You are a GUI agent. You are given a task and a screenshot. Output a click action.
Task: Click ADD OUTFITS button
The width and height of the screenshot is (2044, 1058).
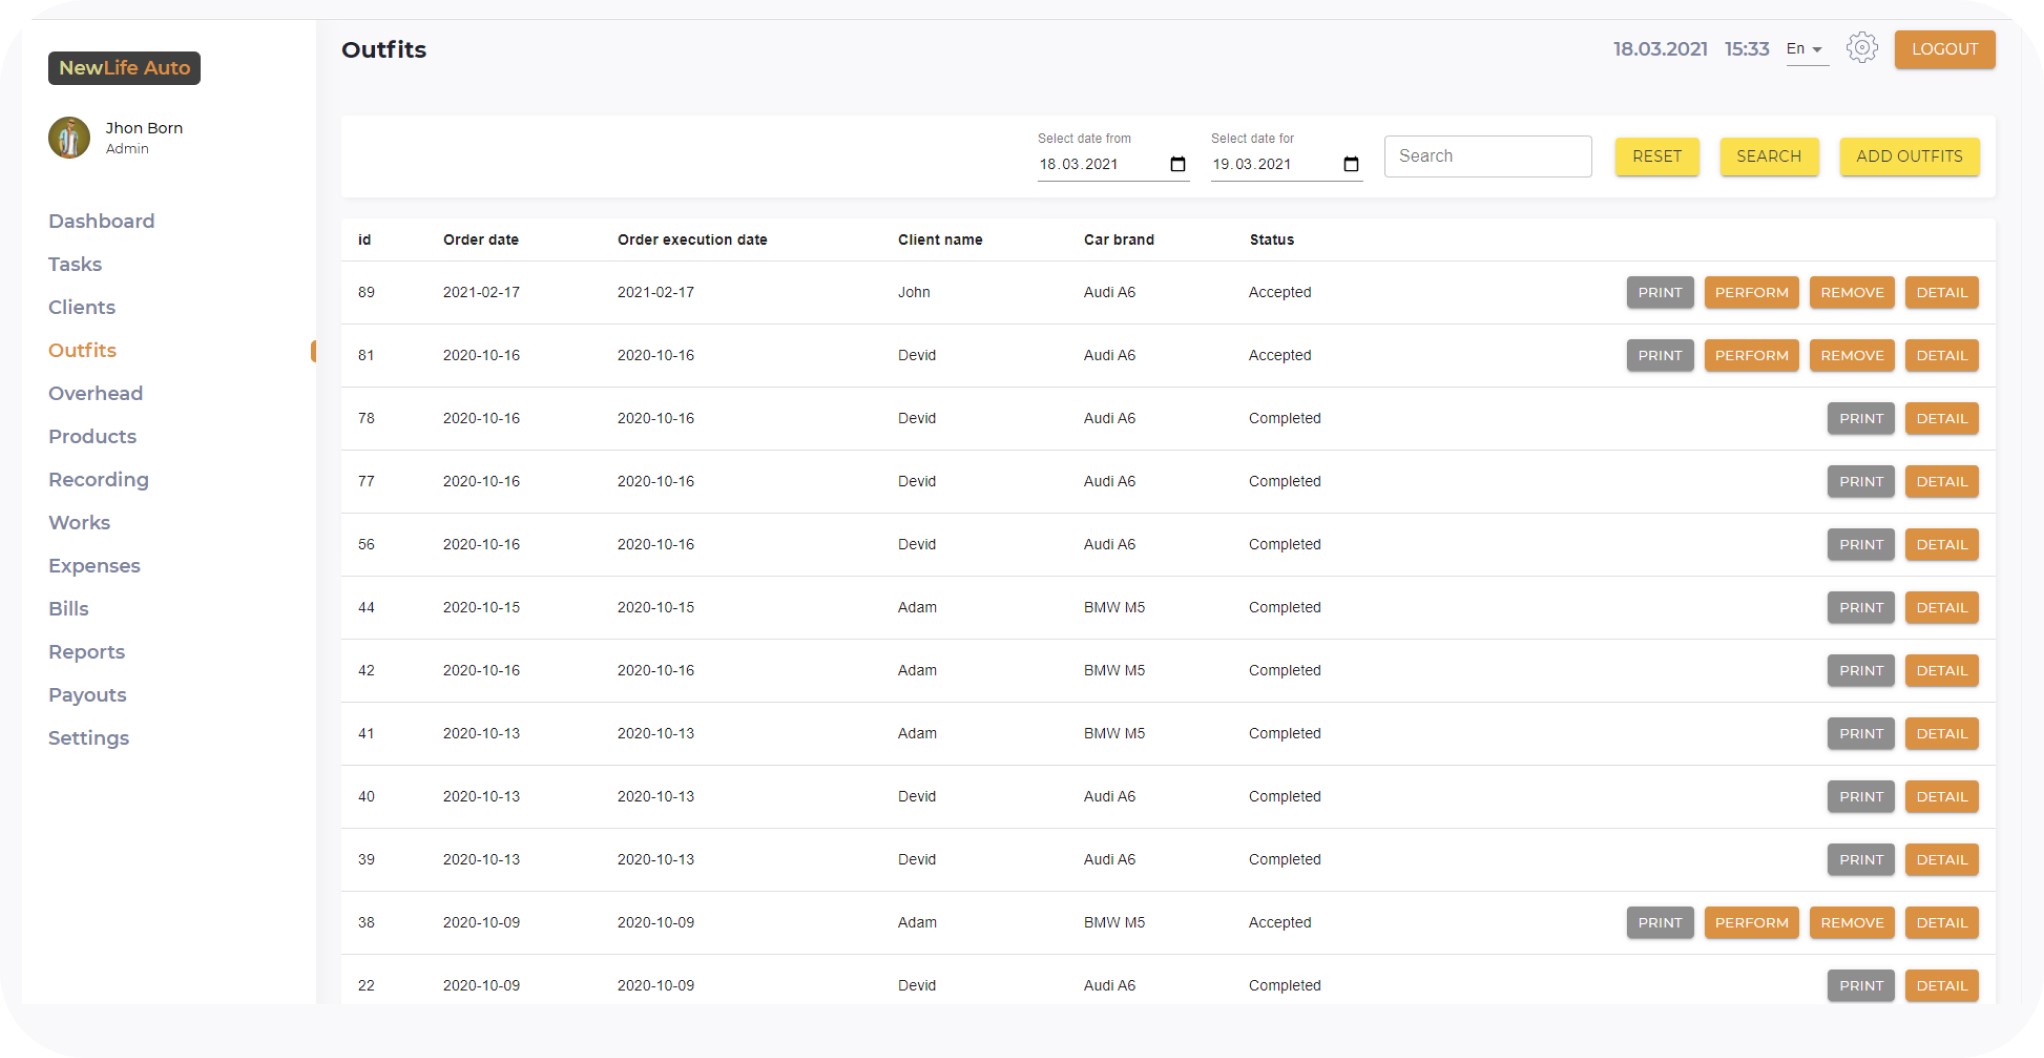(x=1908, y=156)
